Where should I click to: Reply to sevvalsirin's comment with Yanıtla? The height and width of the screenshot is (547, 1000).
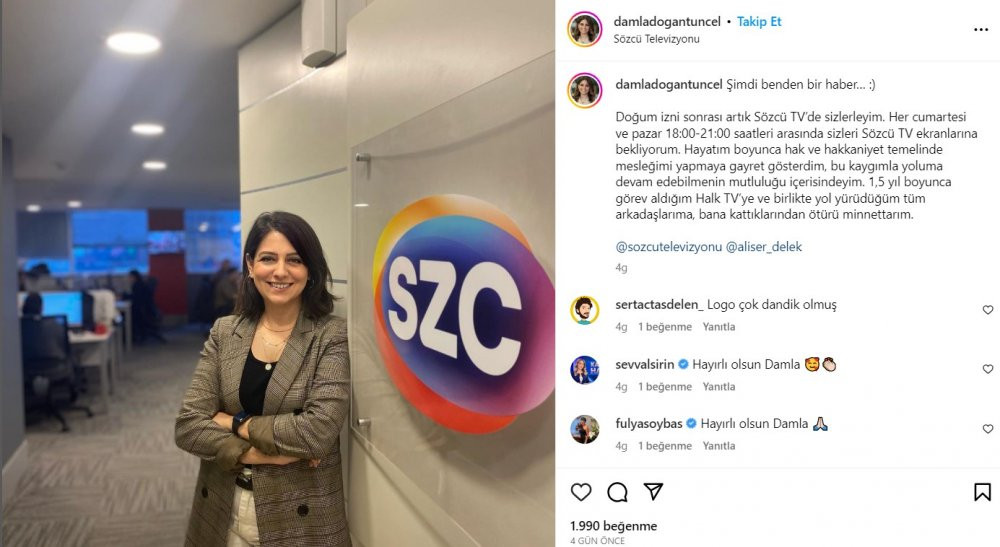[x=719, y=387]
